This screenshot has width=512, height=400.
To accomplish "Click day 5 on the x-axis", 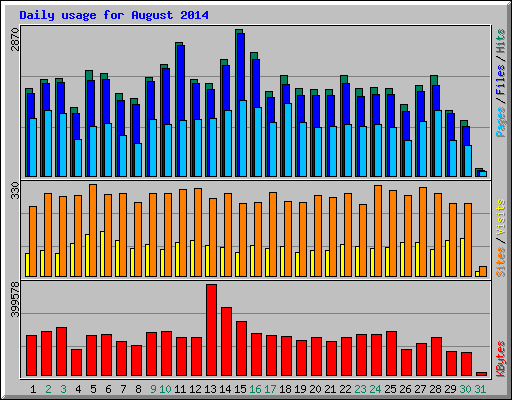I will click(x=93, y=389).
